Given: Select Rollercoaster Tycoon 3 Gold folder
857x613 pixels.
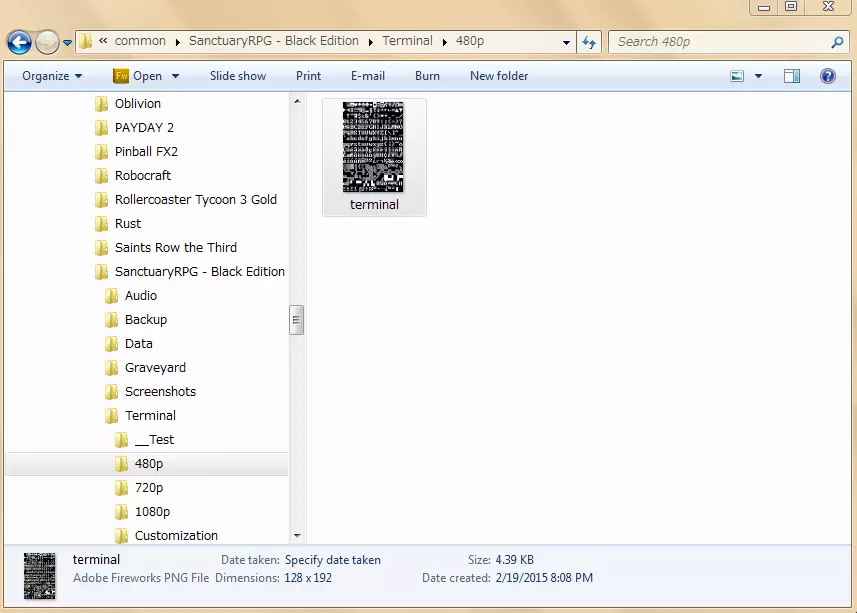Looking at the screenshot, I should [x=196, y=199].
